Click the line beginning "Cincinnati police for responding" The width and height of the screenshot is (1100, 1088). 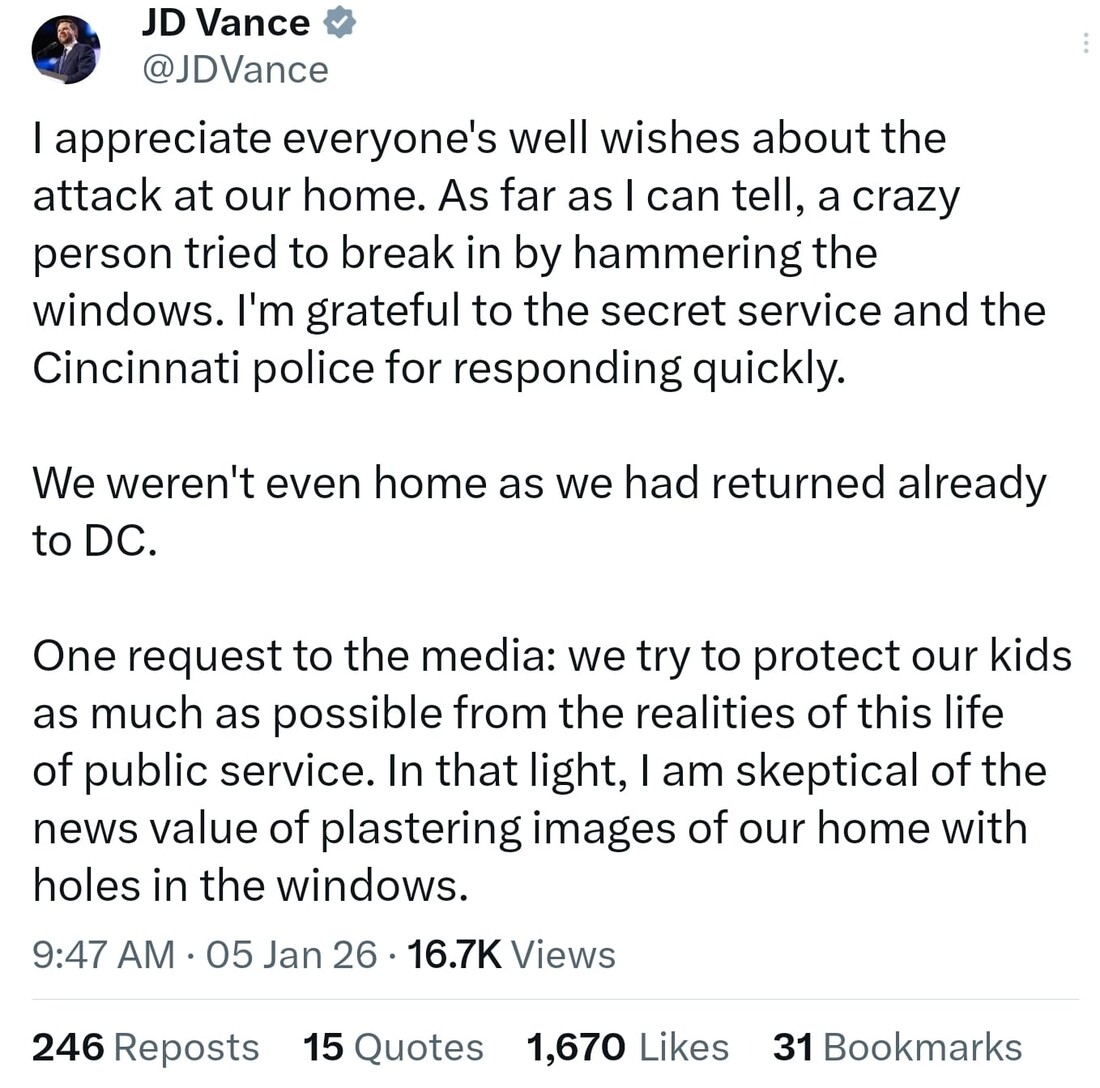(x=439, y=369)
